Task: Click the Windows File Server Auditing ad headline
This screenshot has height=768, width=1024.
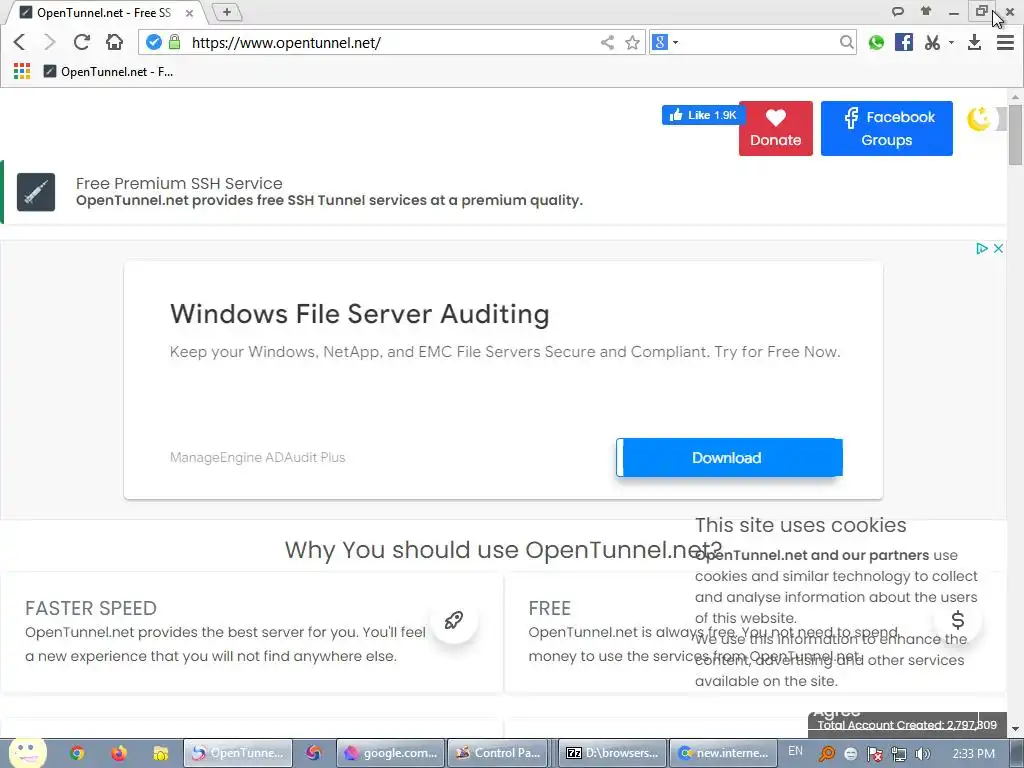Action: [x=359, y=314]
